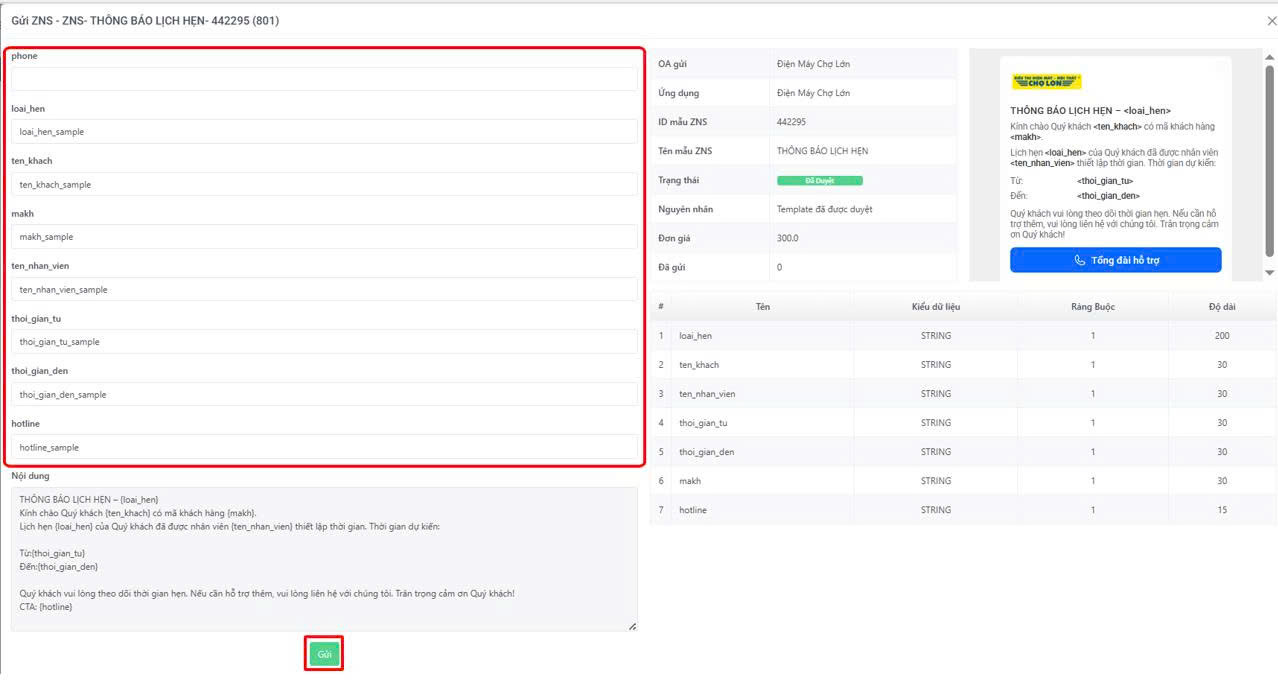Screen dimensions: 1278x683
Task: Select hotline row in the parameter table
Action: [x=963, y=510]
